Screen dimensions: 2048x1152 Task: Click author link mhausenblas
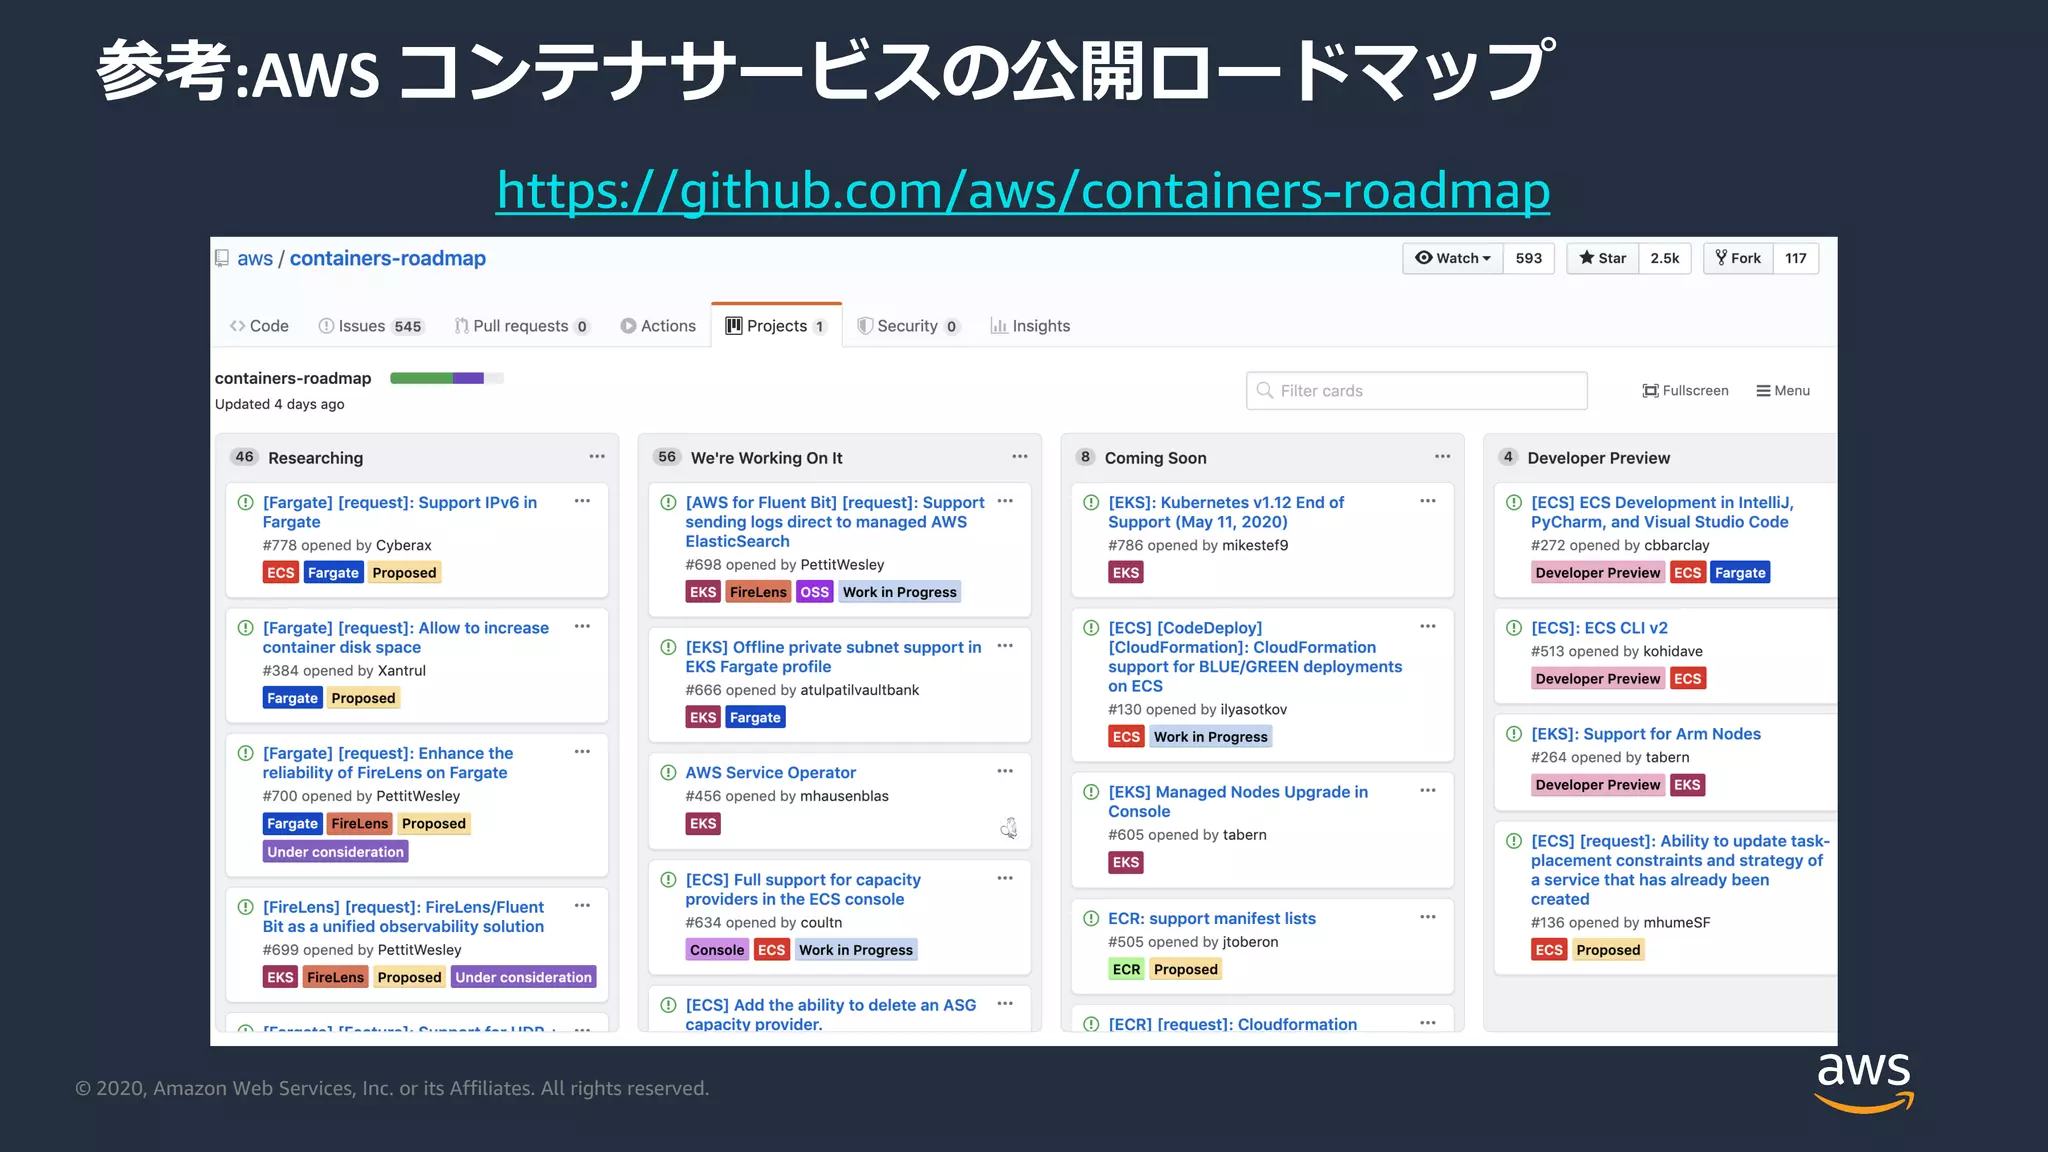tap(844, 796)
